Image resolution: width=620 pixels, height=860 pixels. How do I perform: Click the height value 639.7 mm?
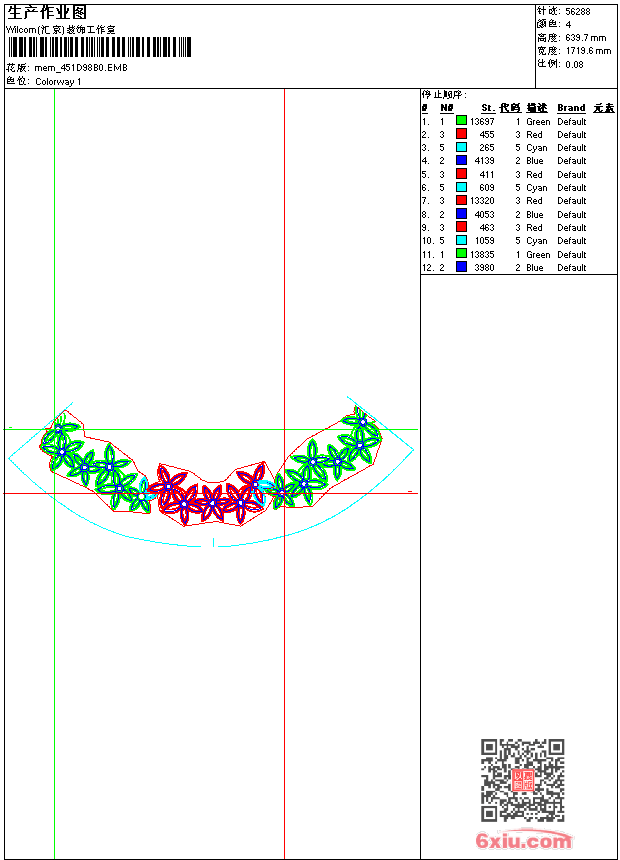click(x=586, y=37)
